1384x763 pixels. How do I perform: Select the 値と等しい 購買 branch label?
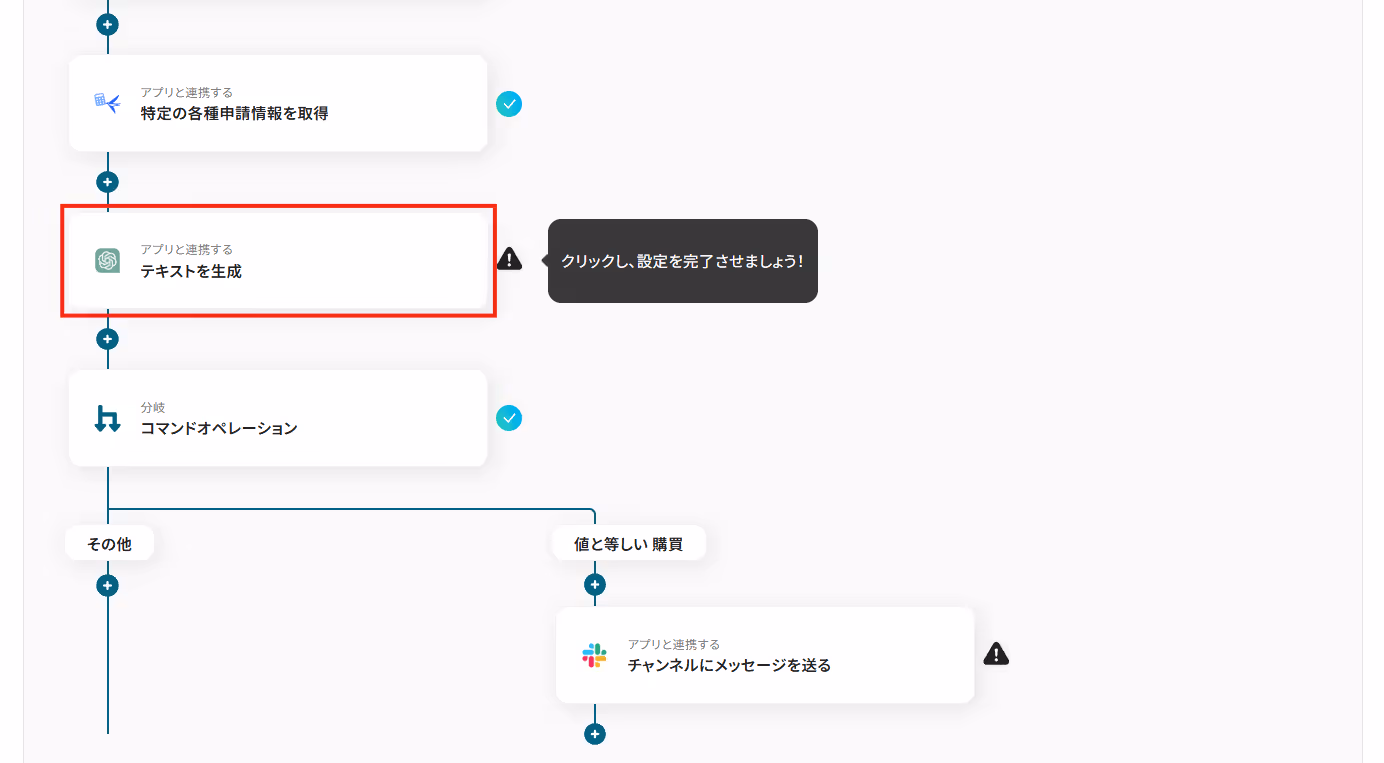click(x=629, y=544)
